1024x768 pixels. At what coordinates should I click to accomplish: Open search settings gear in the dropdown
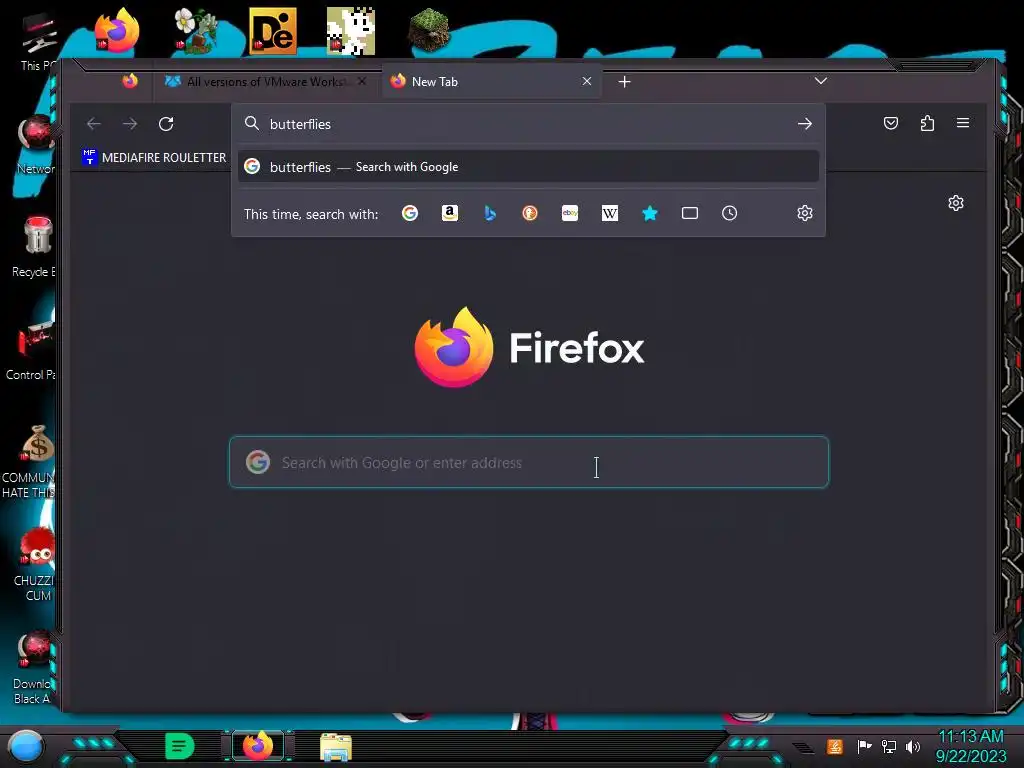805,213
